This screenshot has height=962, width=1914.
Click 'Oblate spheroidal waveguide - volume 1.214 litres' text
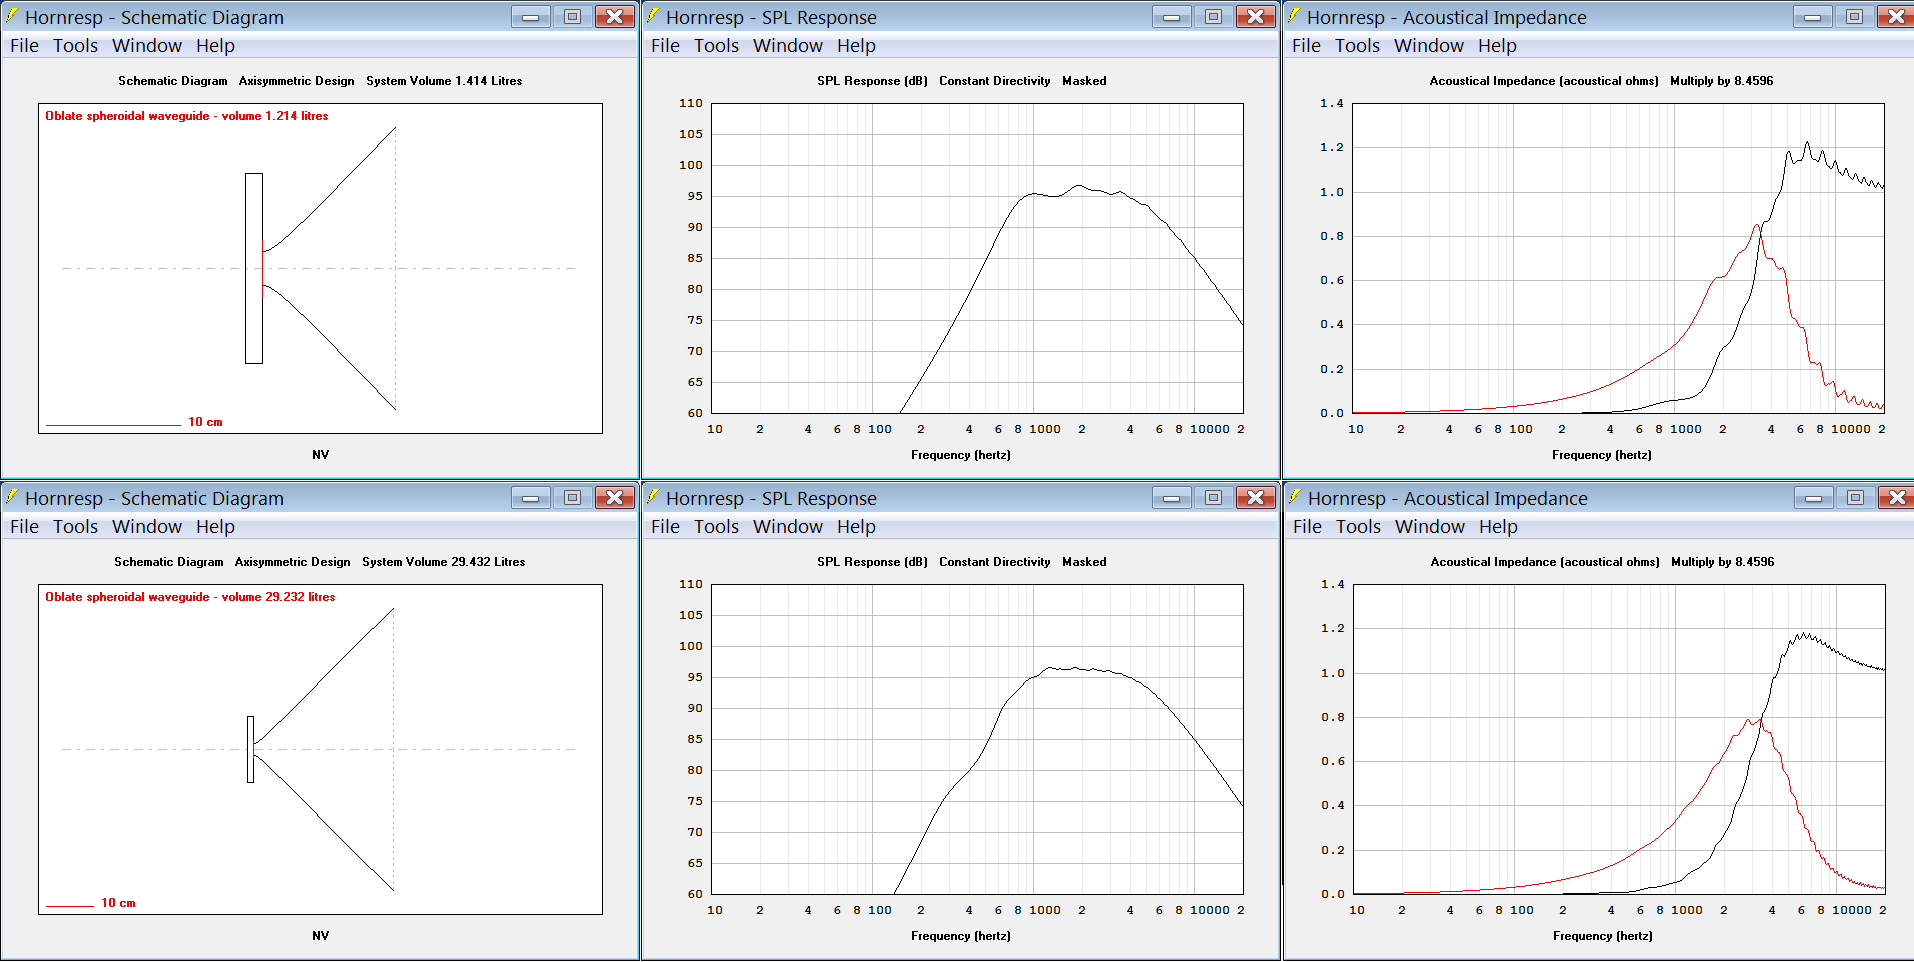click(187, 116)
